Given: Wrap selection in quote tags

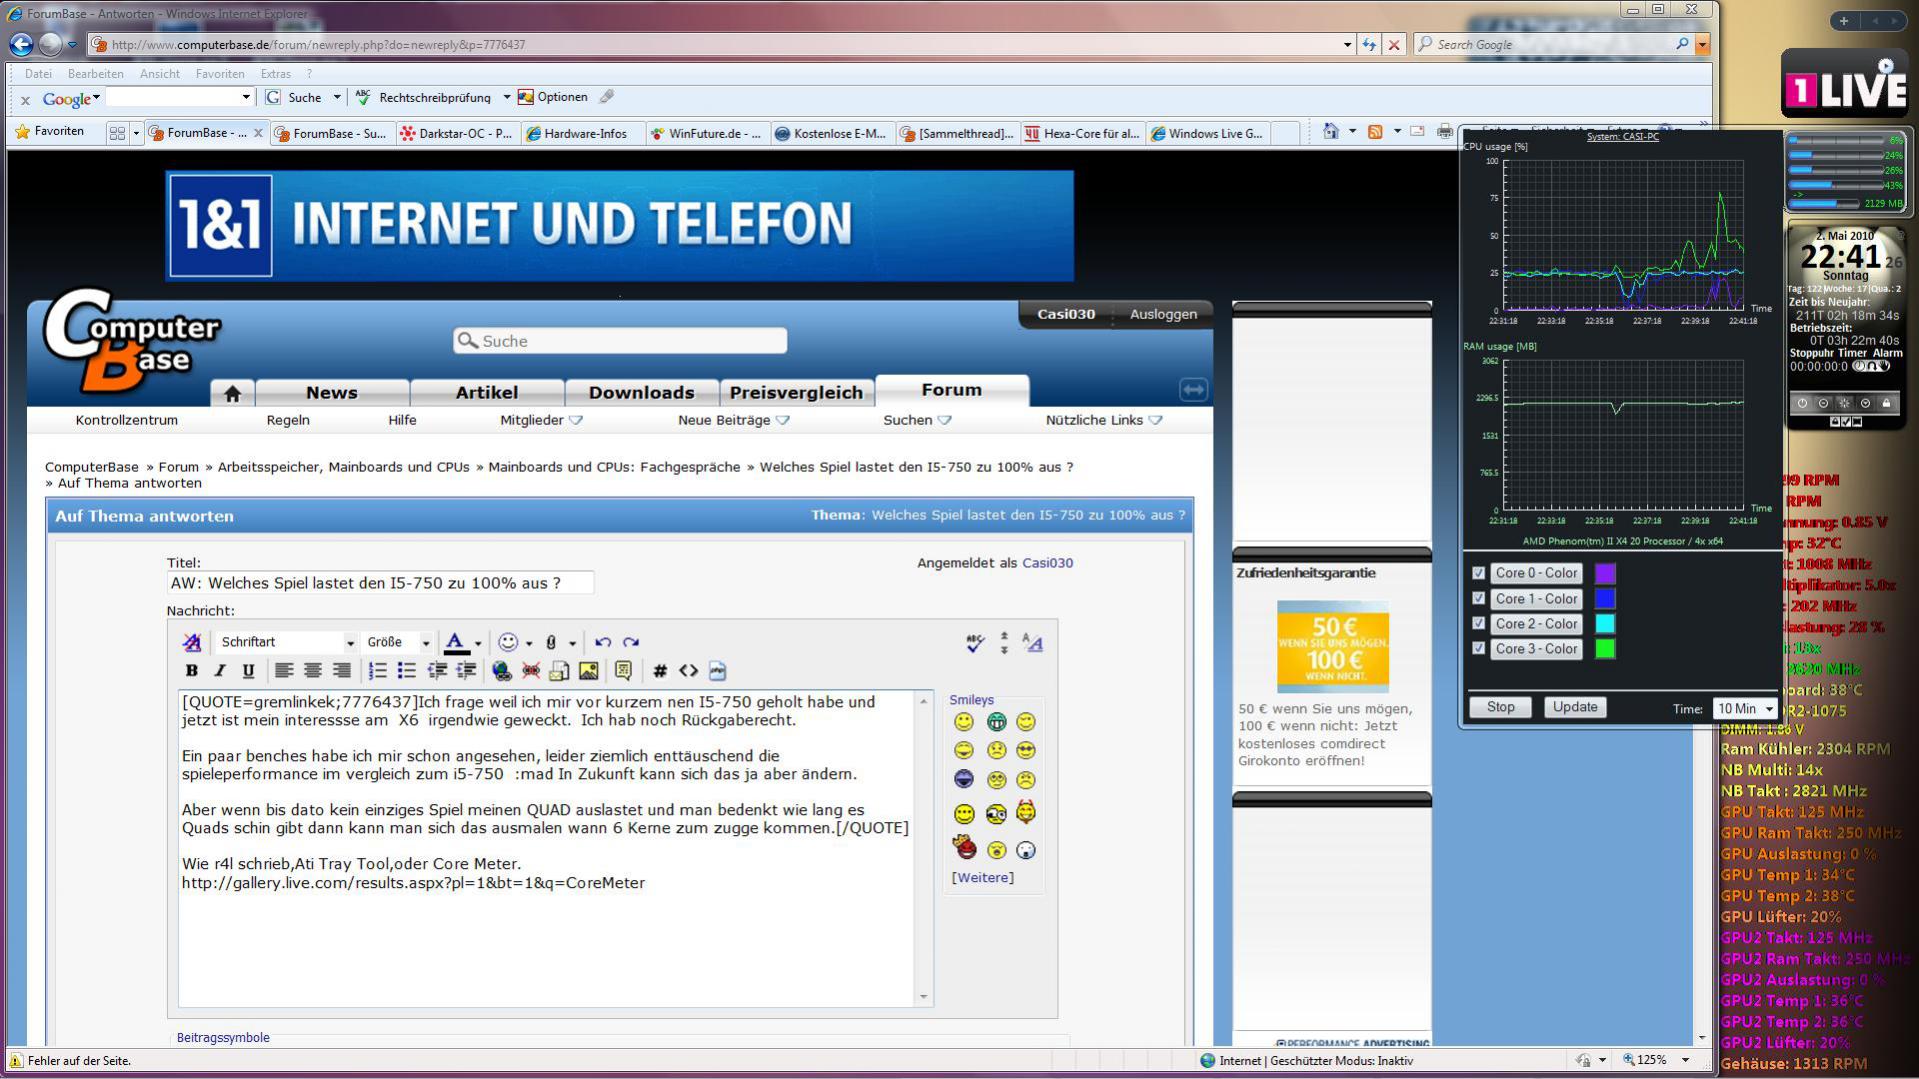Looking at the screenshot, I should pyautogui.click(x=624, y=671).
